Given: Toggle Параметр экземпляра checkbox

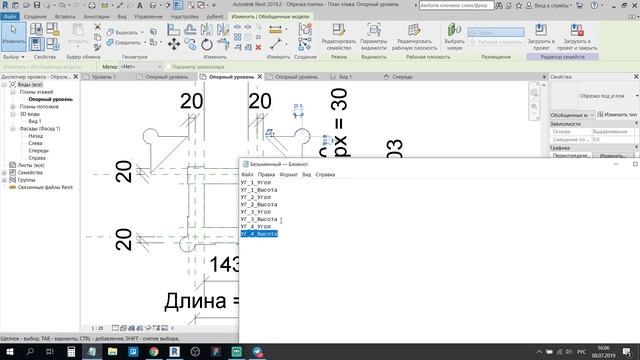Looking at the screenshot, I should pyautogui.click(x=168, y=67).
